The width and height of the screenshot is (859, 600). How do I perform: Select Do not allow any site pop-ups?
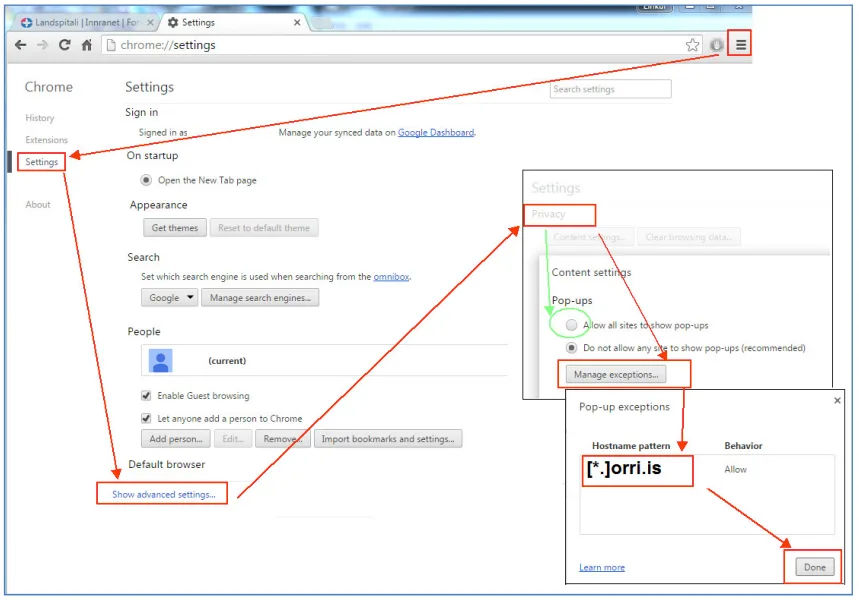point(571,347)
